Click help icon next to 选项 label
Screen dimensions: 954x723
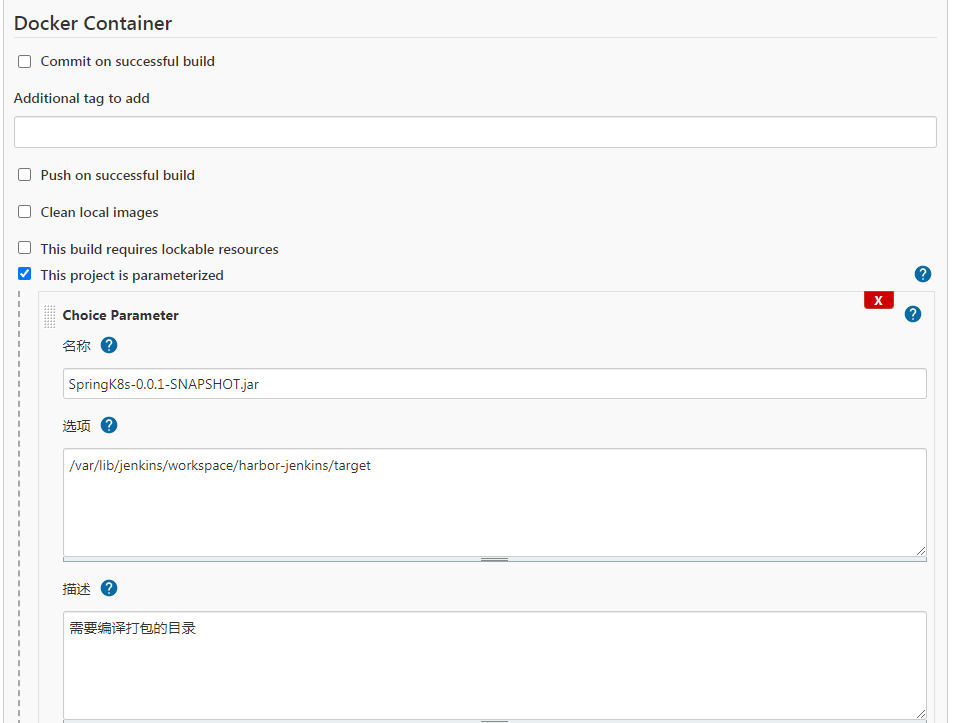109,425
